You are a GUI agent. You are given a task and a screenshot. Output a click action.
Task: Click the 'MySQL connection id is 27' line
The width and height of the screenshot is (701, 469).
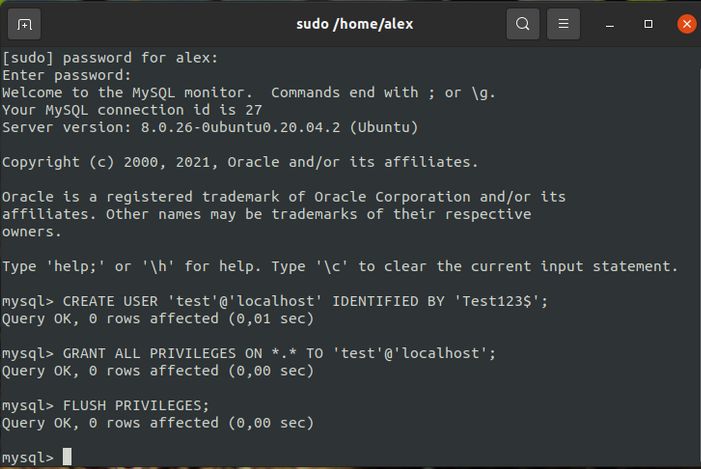pyautogui.click(x=132, y=110)
